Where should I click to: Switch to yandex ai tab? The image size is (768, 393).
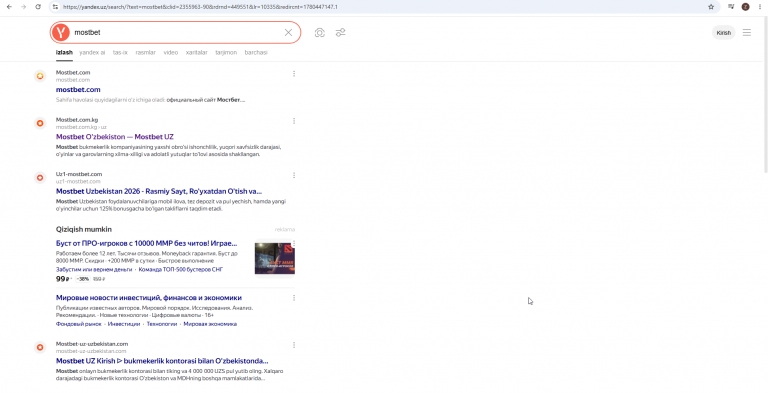[x=92, y=52]
